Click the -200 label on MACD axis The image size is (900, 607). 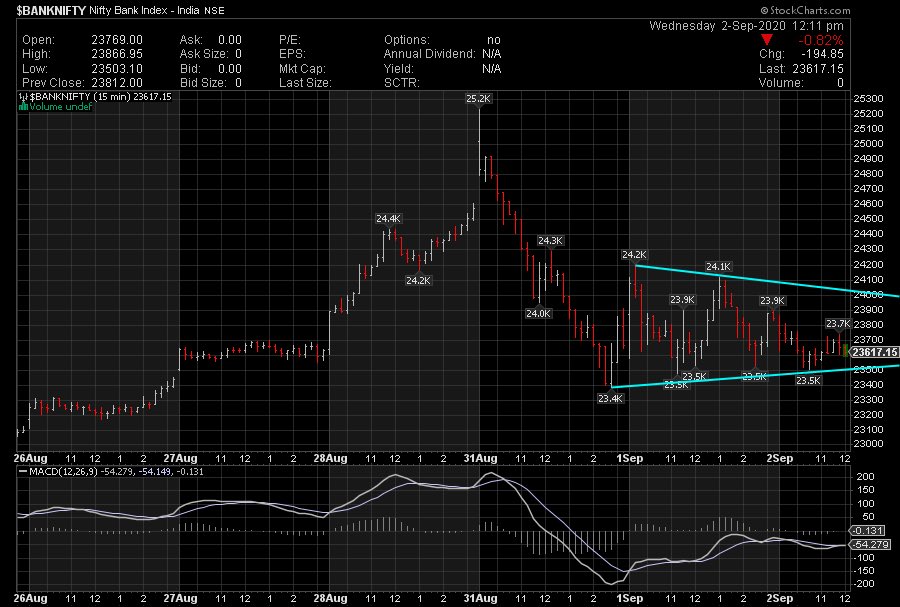pos(863,583)
